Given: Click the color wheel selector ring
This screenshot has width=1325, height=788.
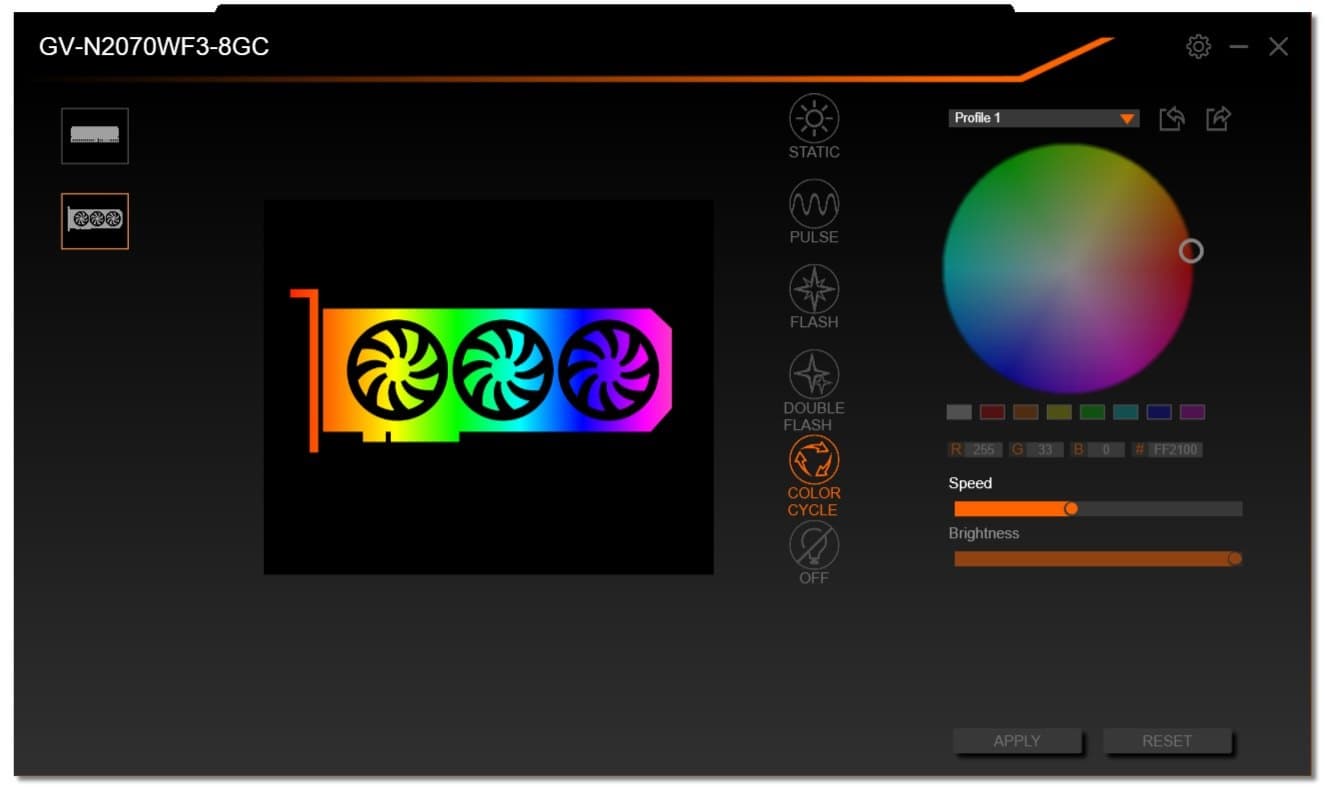Looking at the screenshot, I should pos(1191,251).
